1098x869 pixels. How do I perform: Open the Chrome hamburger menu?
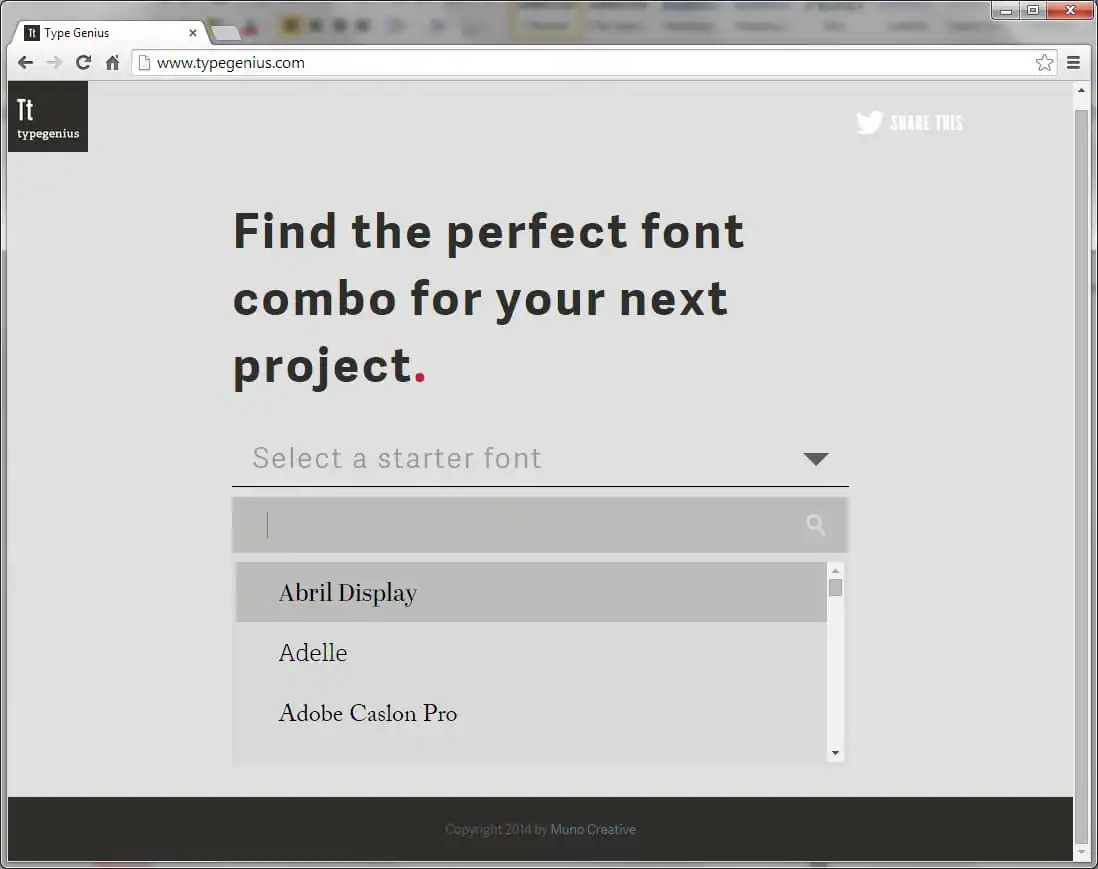coord(1073,63)
